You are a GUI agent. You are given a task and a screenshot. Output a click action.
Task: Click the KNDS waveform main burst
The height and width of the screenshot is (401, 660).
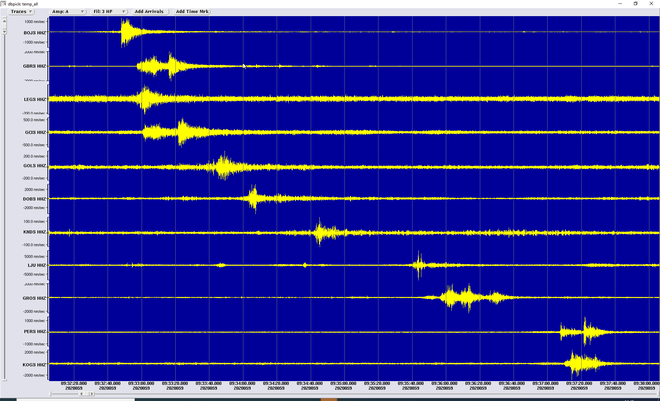pos(320,232)
